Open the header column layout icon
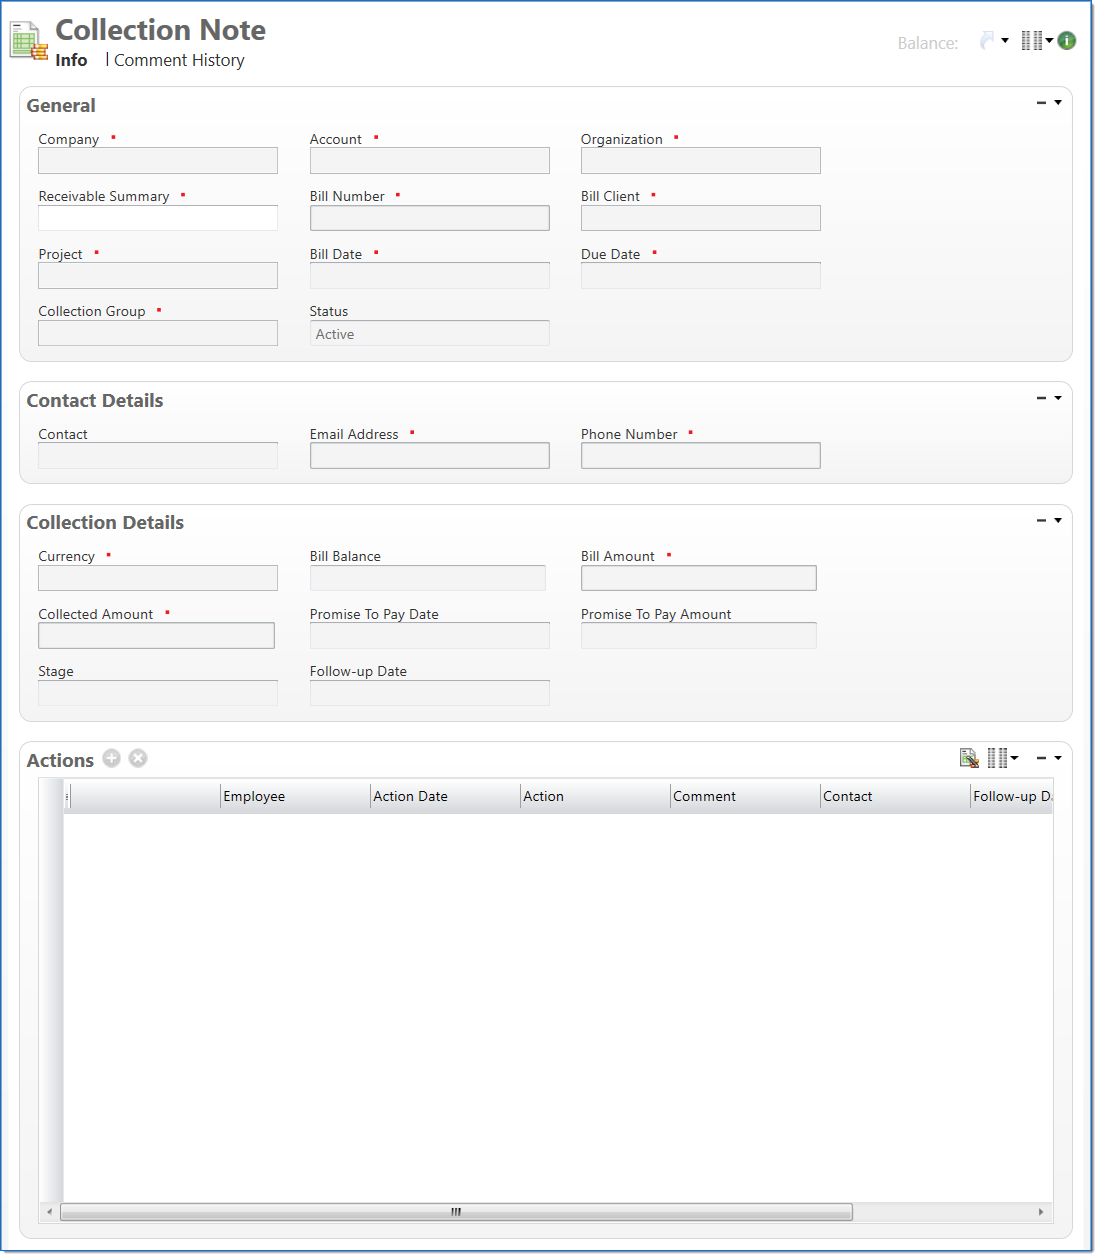 [1032, 41]
